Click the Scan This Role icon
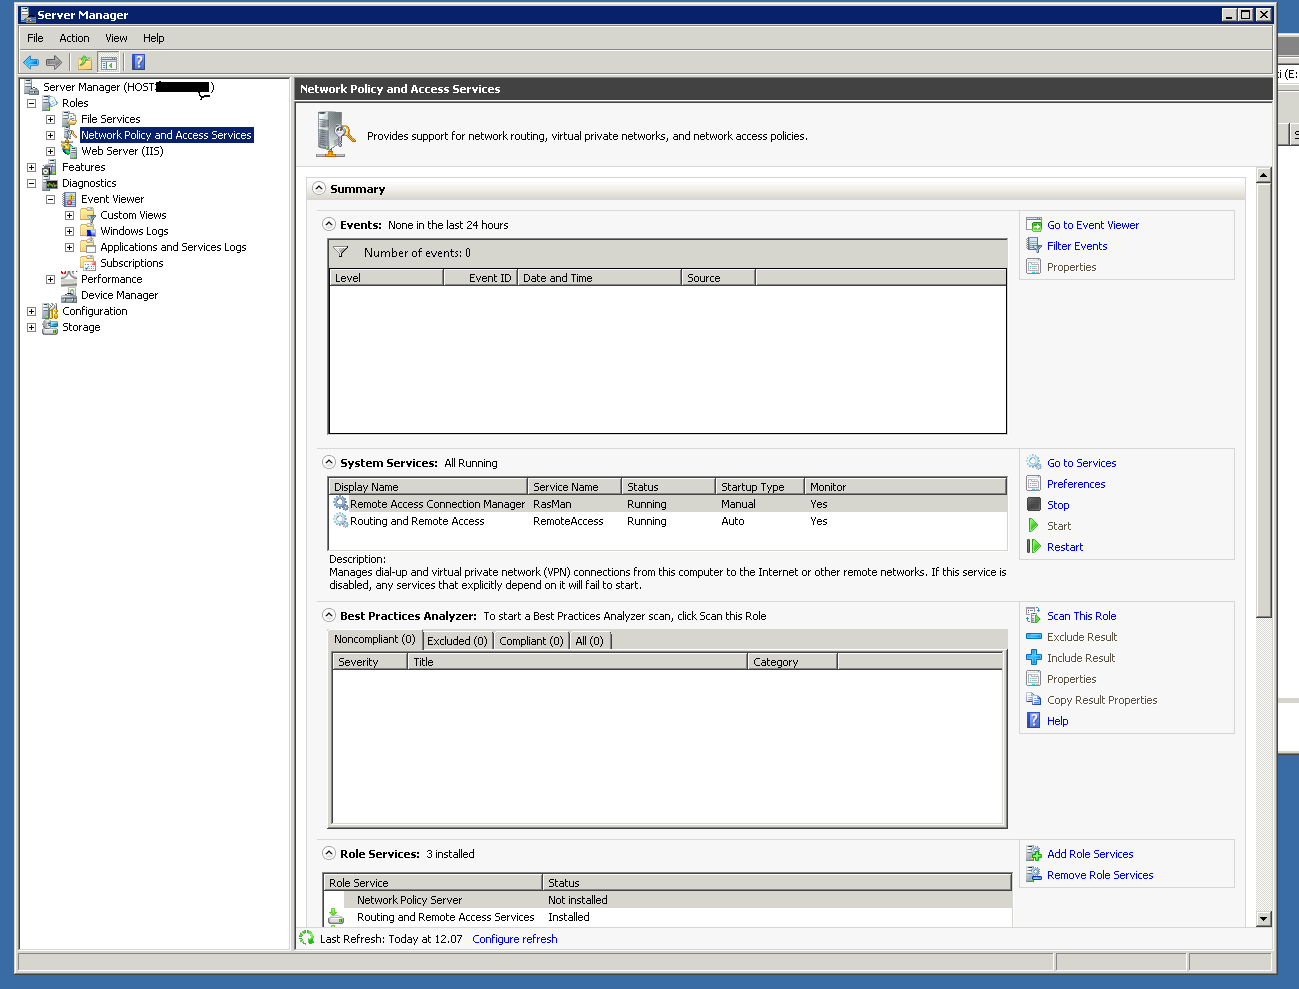Screen dimensions: 1299x989 pos(1034,616)
